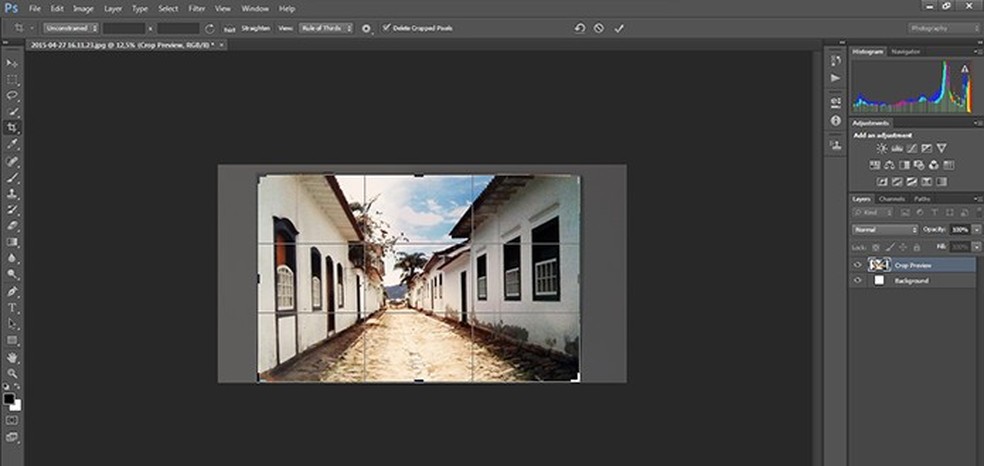984x466 pixels.
Task: Toggle Delete Cropped Pixels checkbox
Action: pyautogui.click(x=387, y=28)
